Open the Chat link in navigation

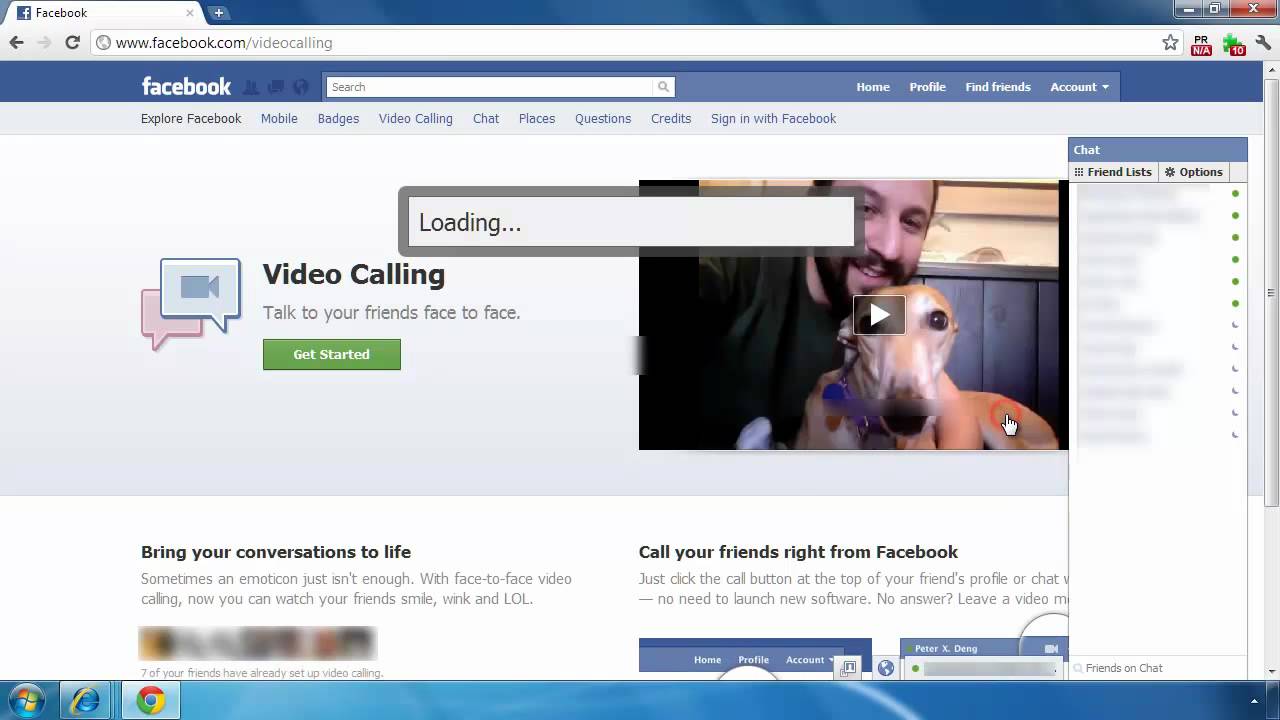[486, 118]
